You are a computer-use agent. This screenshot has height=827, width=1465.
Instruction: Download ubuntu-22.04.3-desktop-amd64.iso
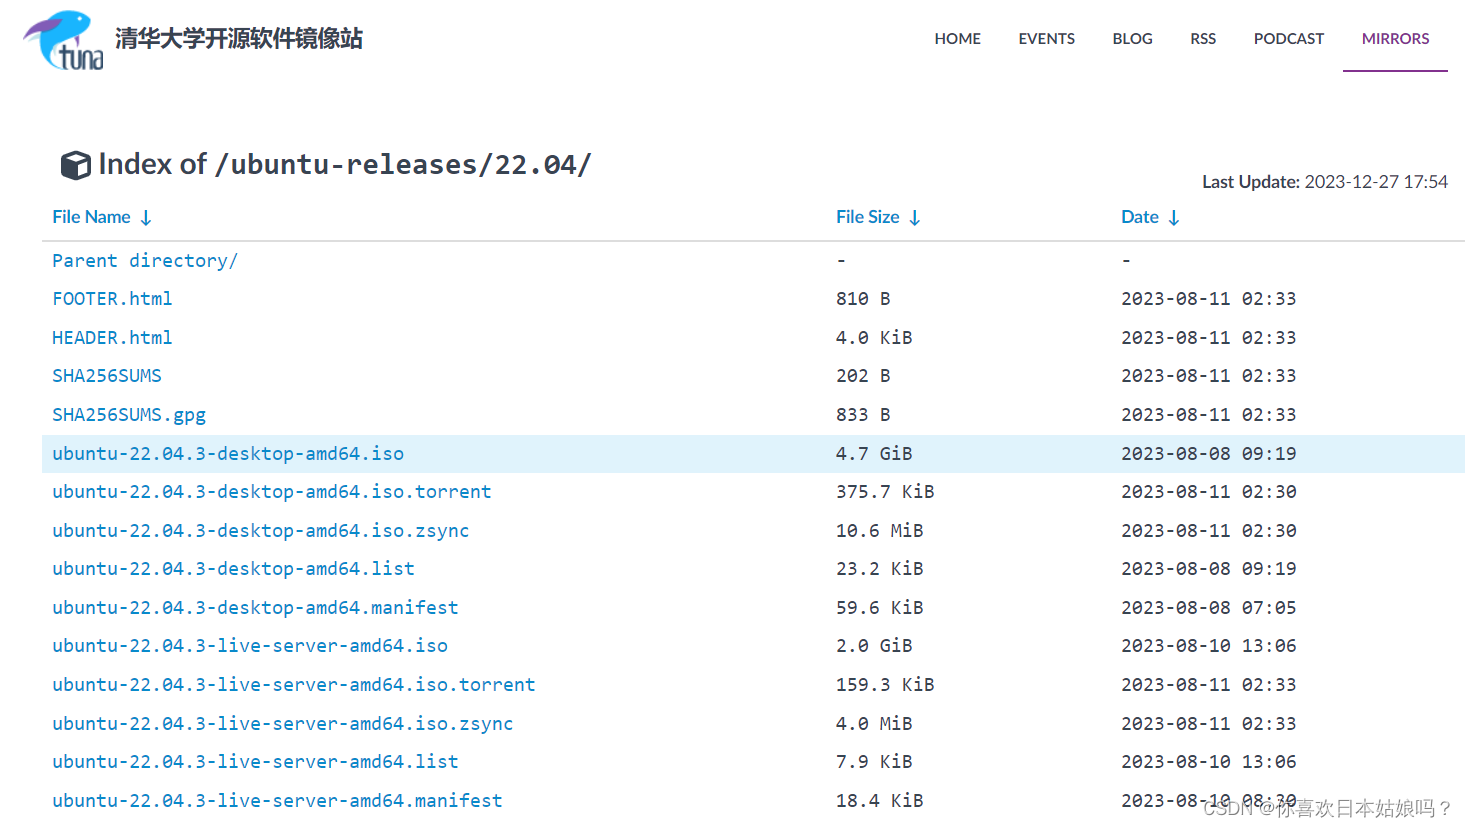point(228,454)
